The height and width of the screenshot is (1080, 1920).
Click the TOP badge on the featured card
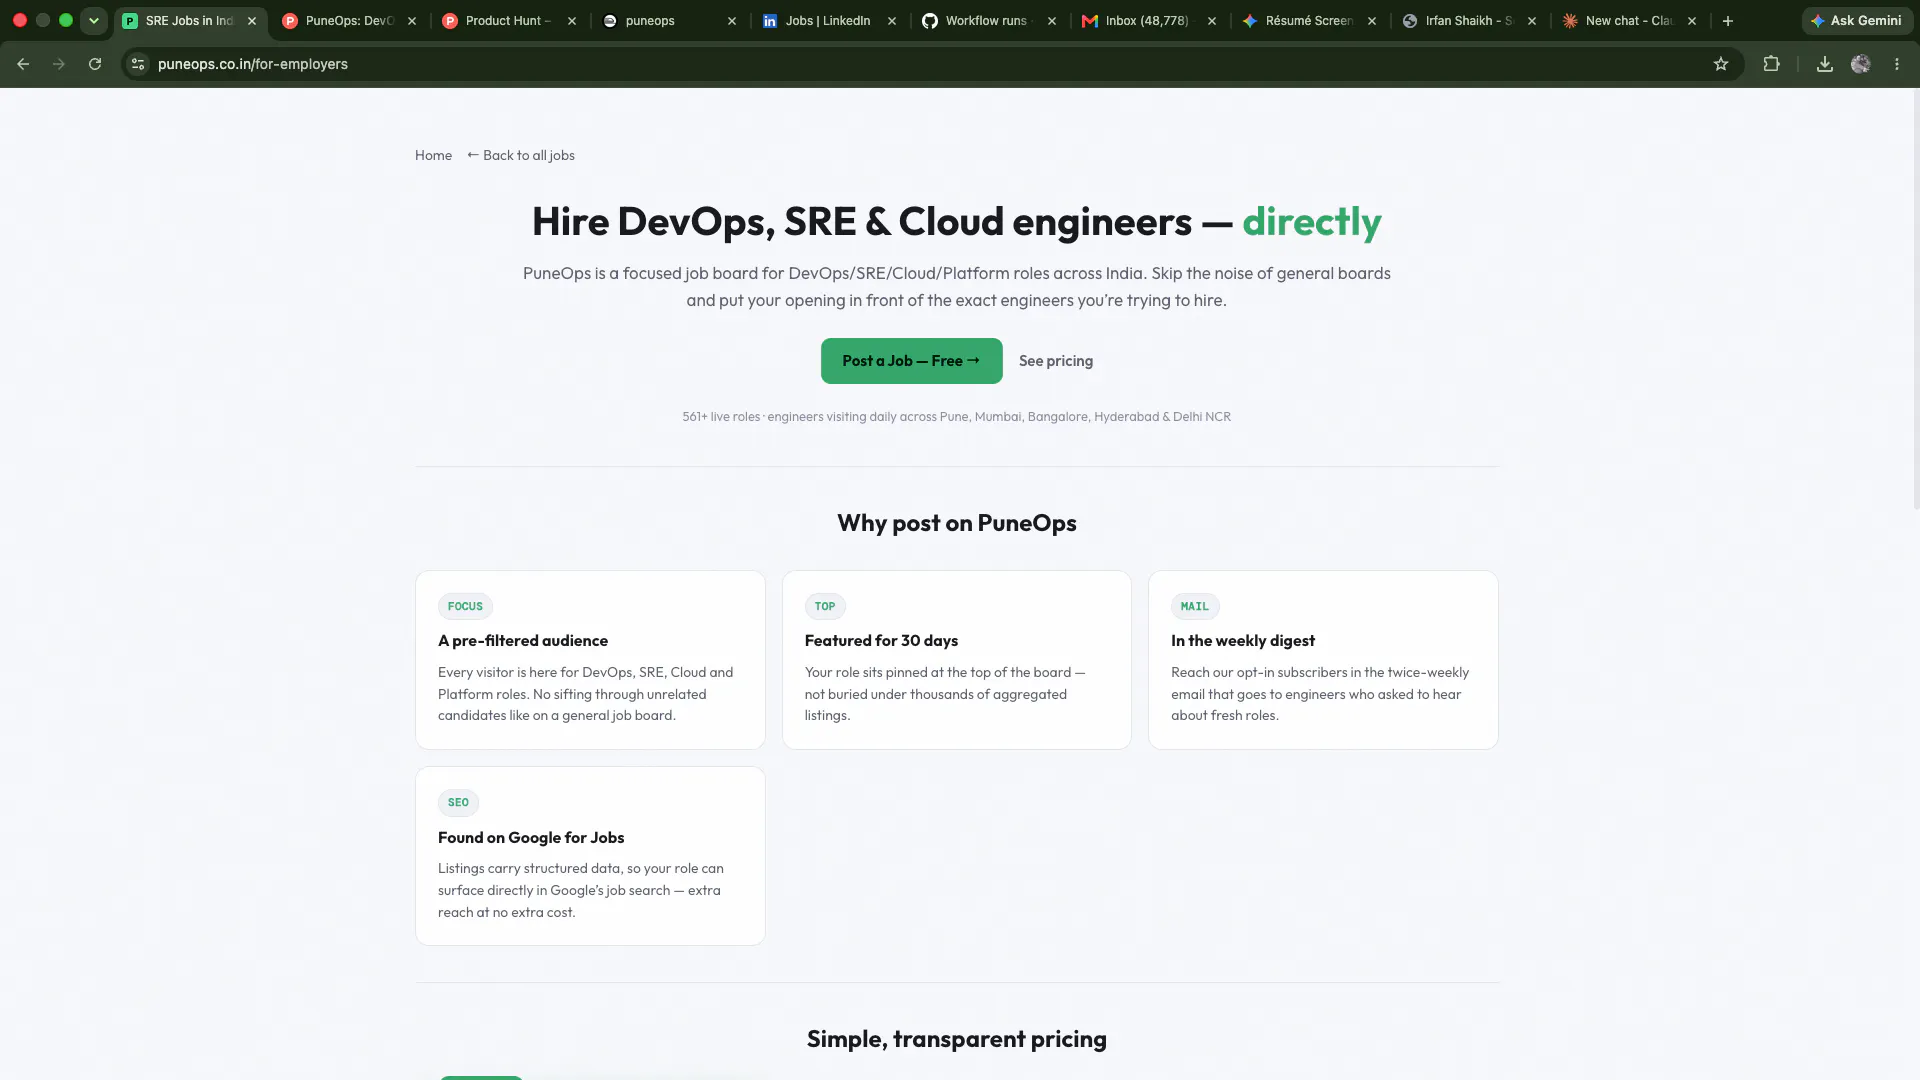pyautogui.click(x=825, y=606)
